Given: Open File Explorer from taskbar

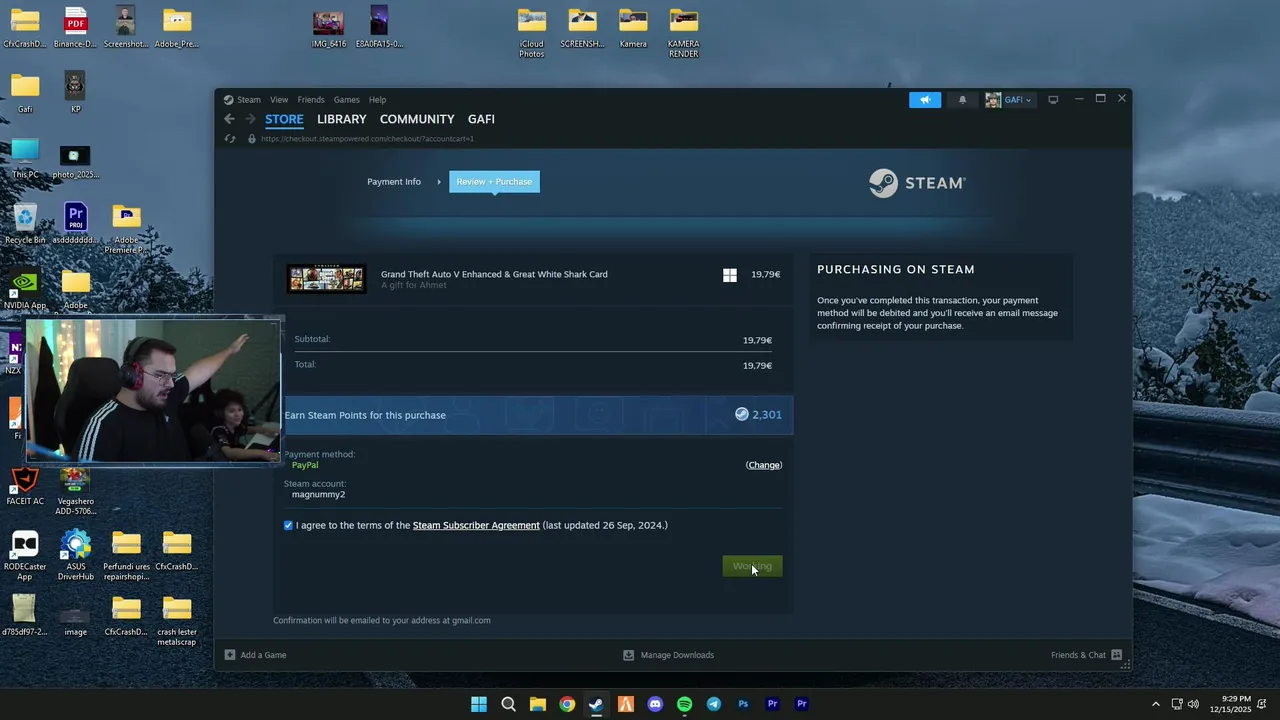Looking at the screenshot, I should click(537, 704).
